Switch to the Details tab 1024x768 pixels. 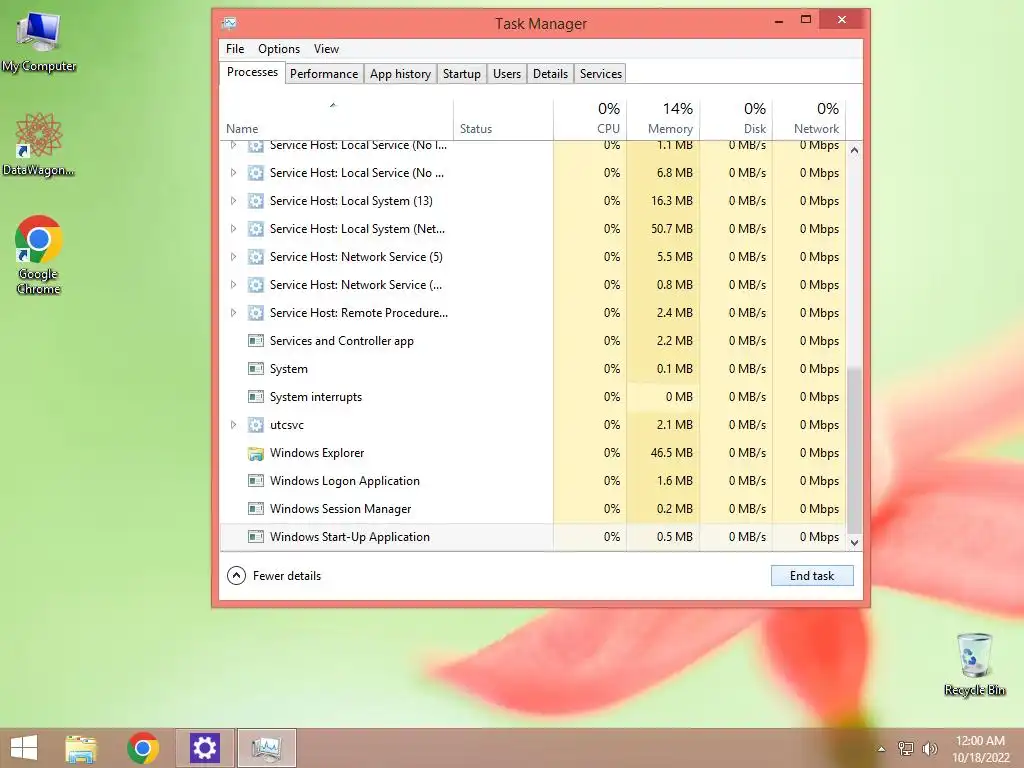(x=551, y=74)
